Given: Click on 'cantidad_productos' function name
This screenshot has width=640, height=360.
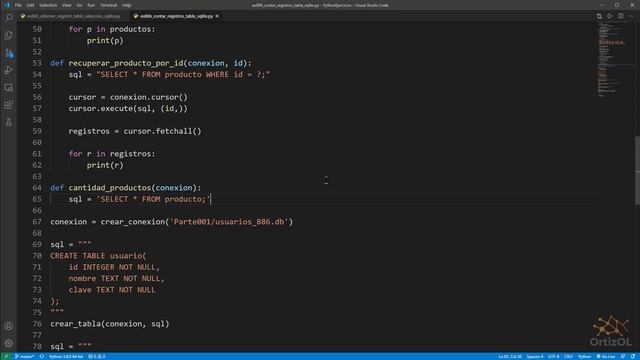Looking at the screenshot, I should point(110,187).
